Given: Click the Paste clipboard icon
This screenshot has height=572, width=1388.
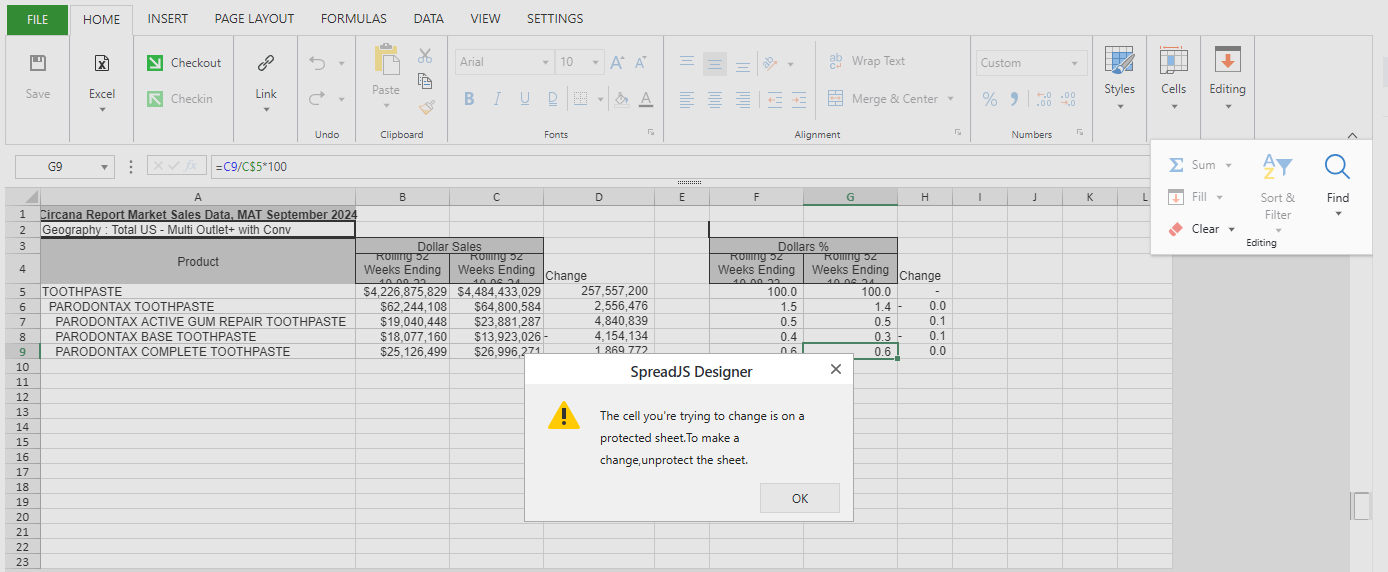Looking at the screenshot, I should [x=386, y=59].
